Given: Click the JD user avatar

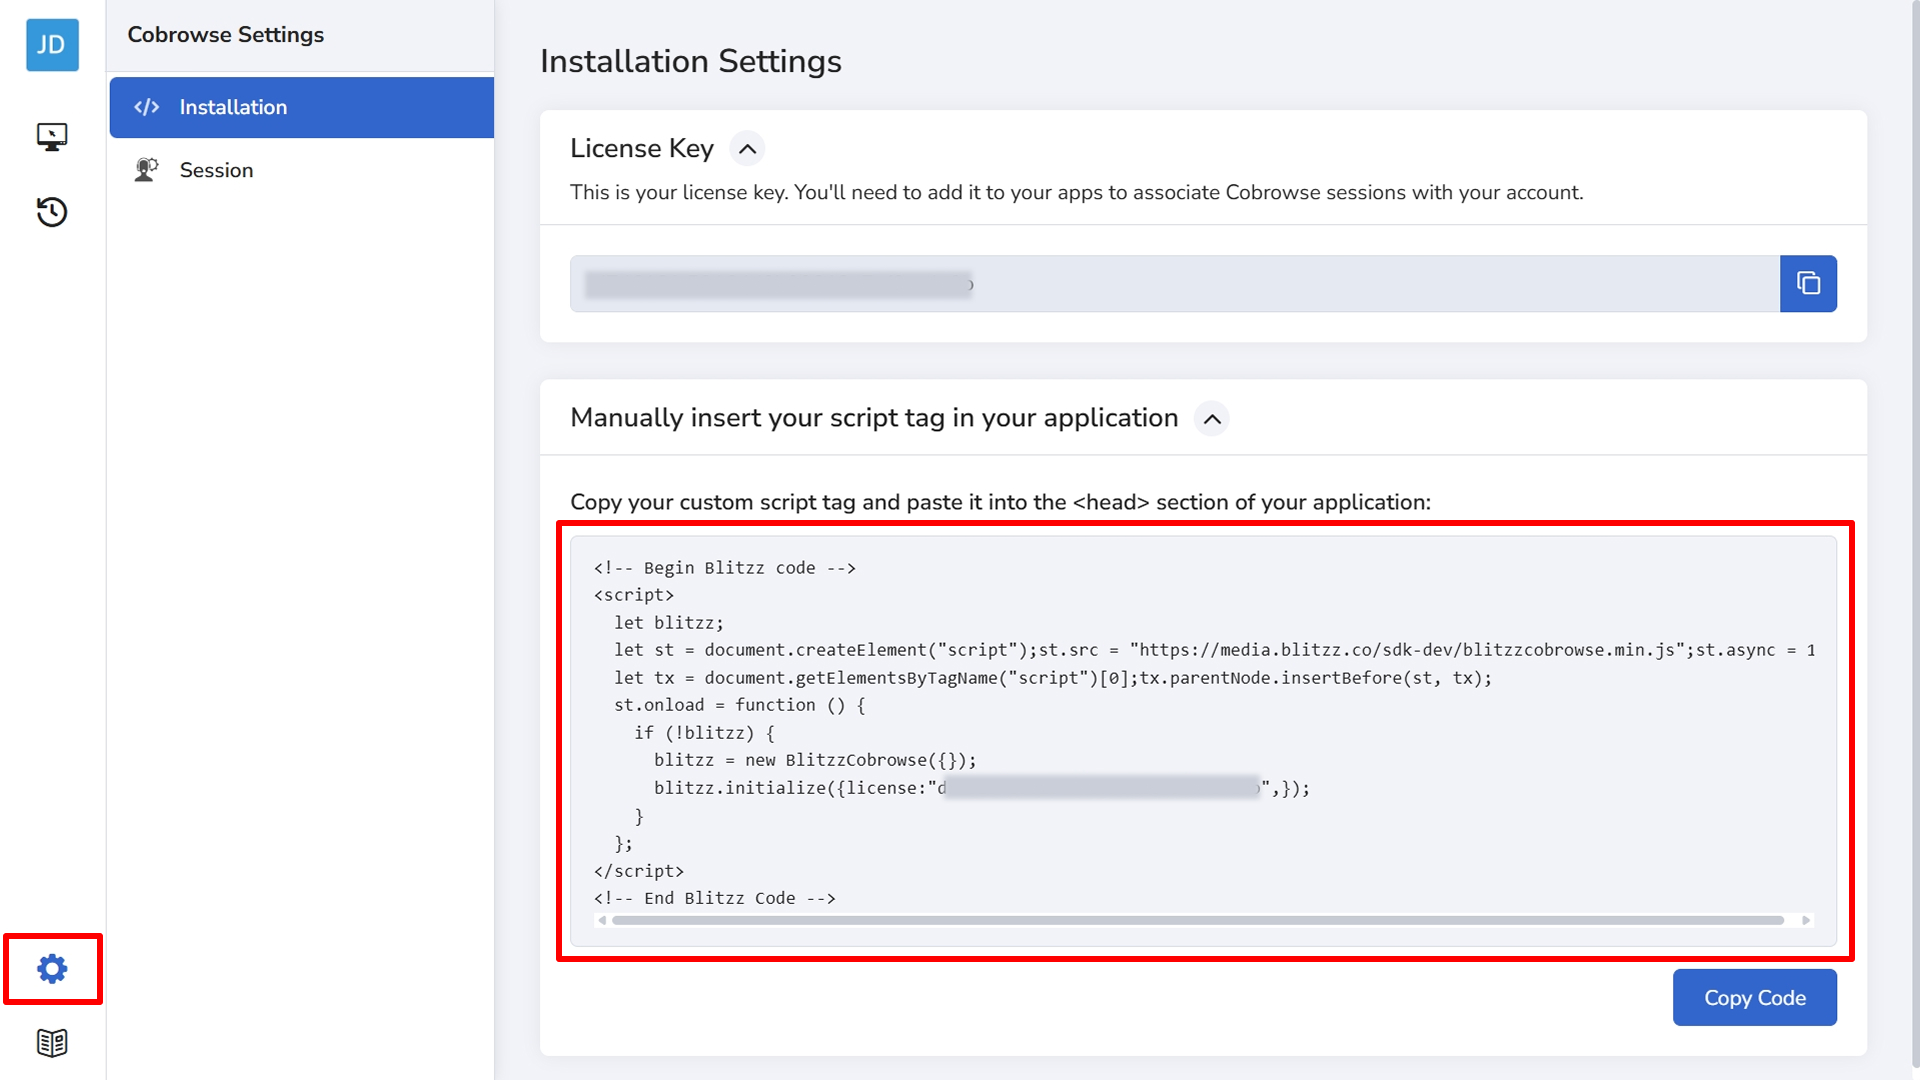Looking at the screenshot, I should pos(52,45).
